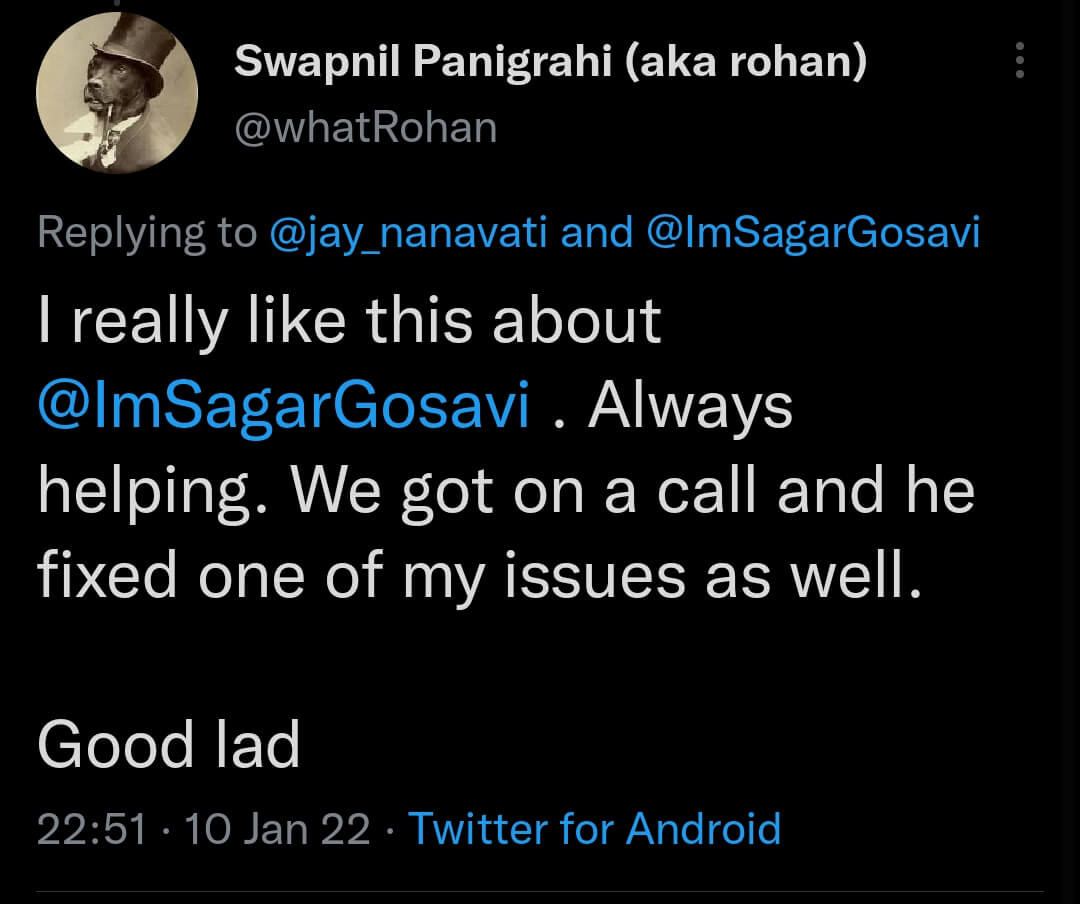This screenshot has width=1080, height=904.
Task: Open @jay_nanavati in the replying-to line
Action: (x=410, y=233)
